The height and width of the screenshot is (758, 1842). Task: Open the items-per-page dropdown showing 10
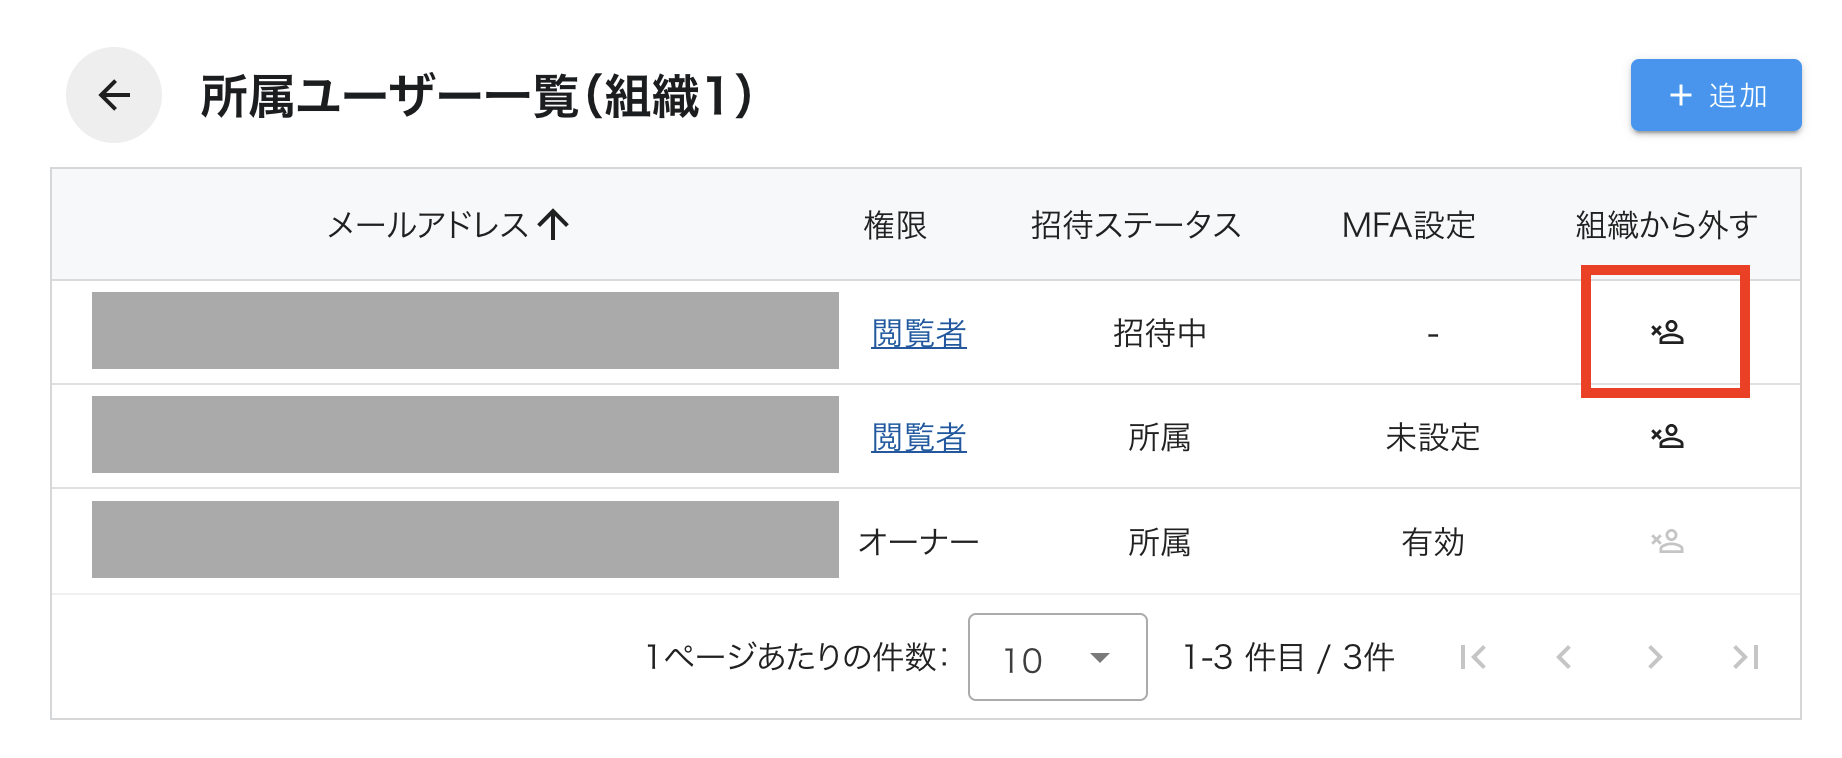1056,657
